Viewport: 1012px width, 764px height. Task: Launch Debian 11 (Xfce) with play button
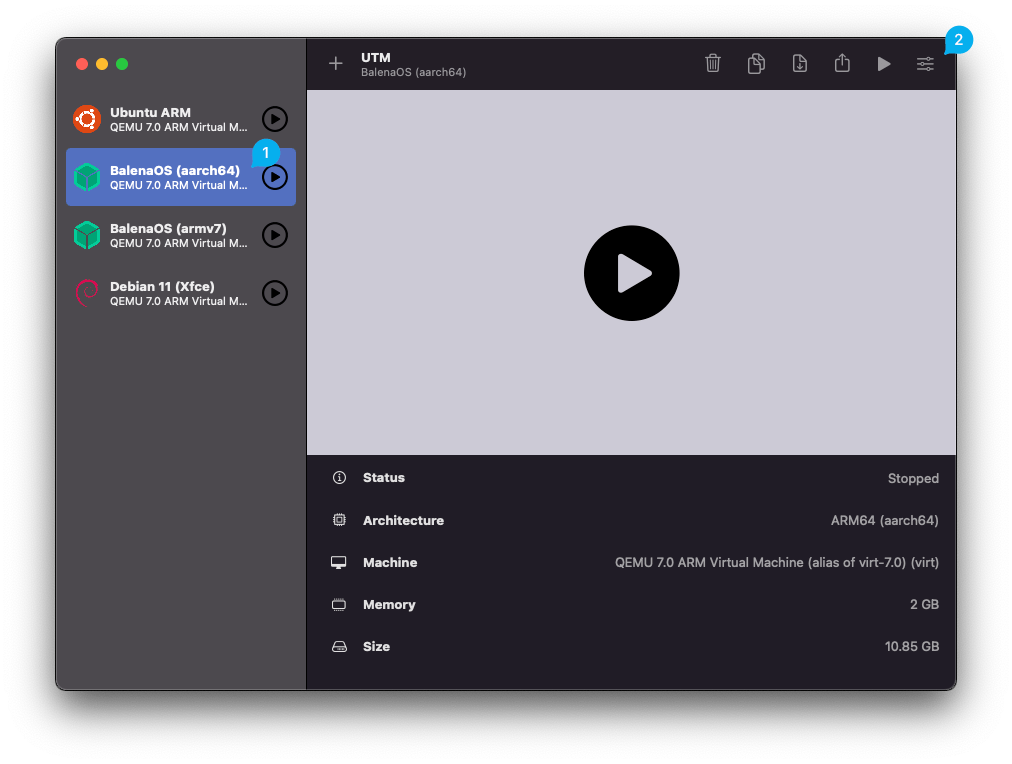[x=274, y=293]
